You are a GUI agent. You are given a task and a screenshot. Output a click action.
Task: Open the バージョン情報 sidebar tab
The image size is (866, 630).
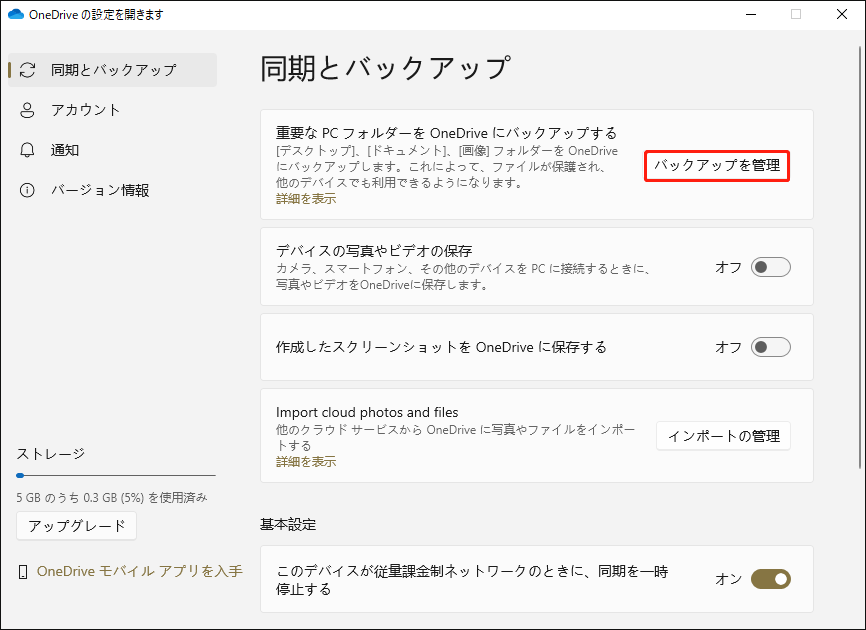click(113, 190)
